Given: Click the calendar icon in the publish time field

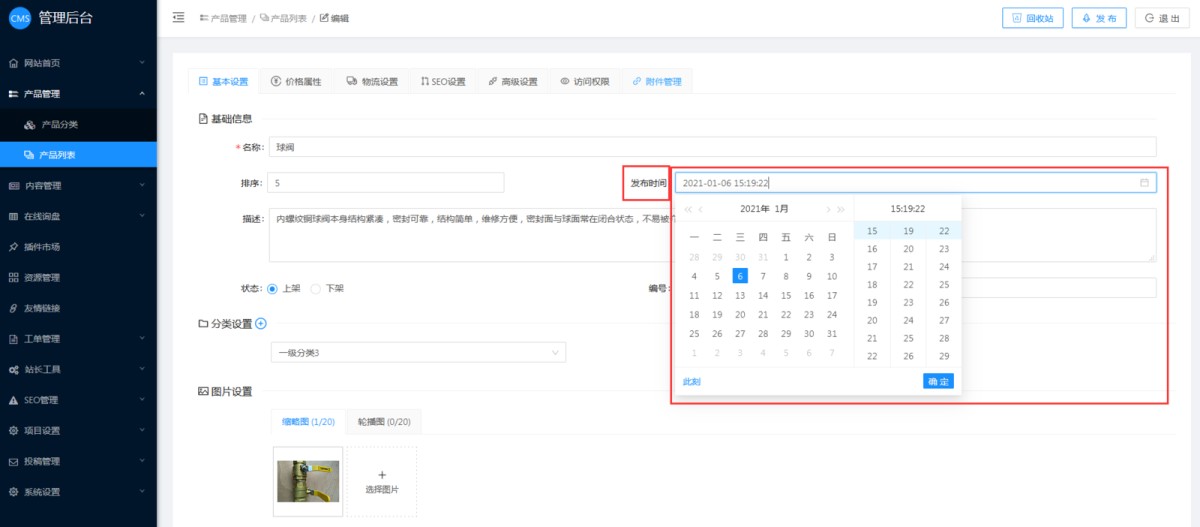Looking at the screenshot, I should [x=1144, y=183].
